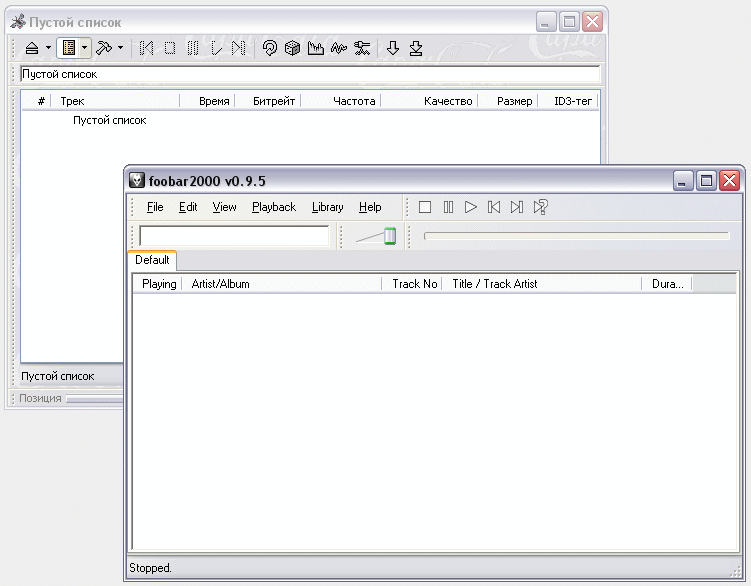
Task: Click the Pause button in foobar2000
Action: point(448,207)
